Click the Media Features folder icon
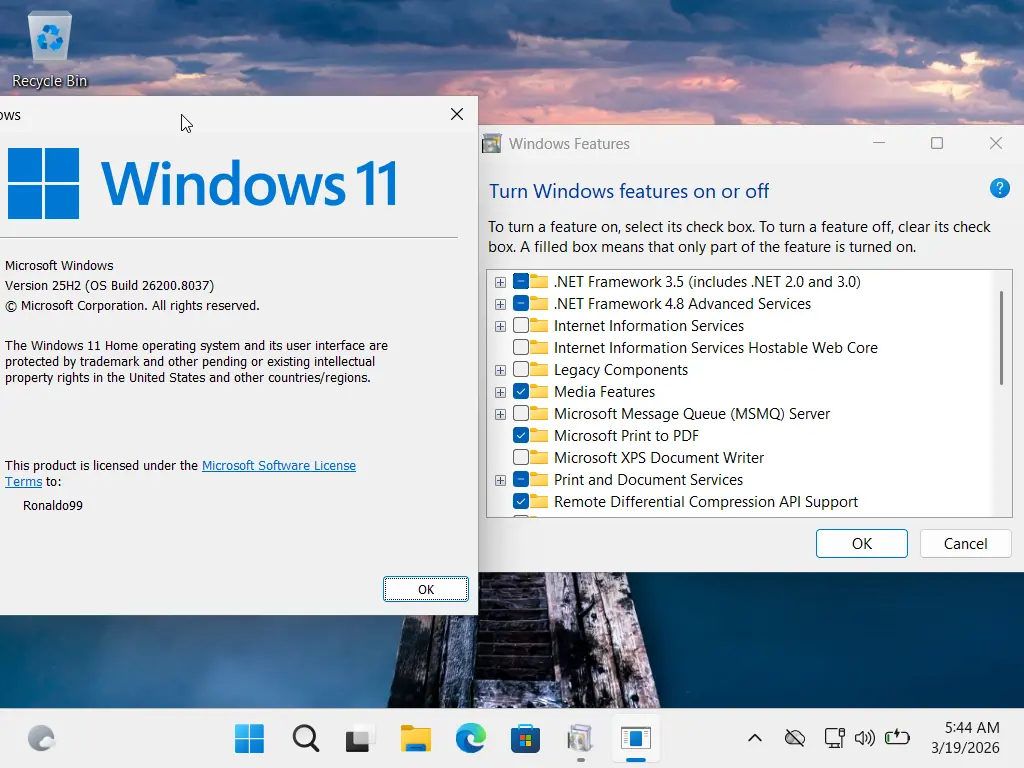This screenshot has width=1024, height=768. [x=539, y=391]
